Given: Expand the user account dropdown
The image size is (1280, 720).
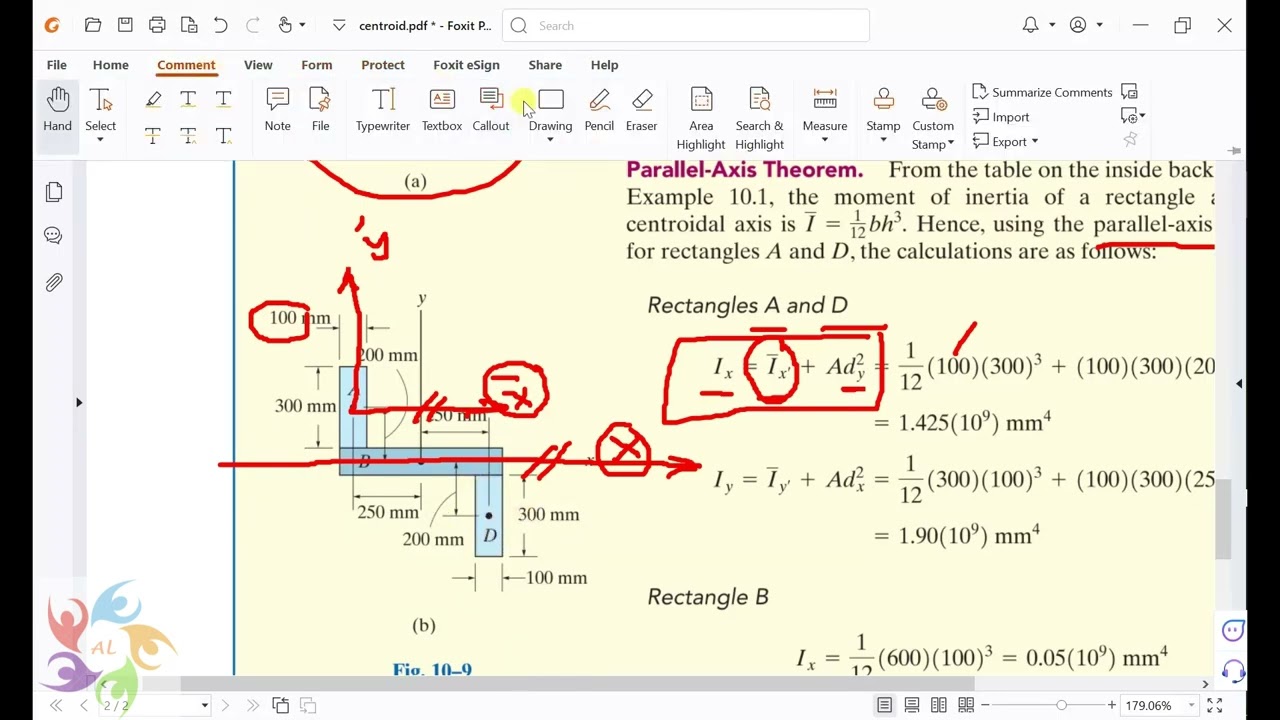Looking at the screenshot, I should (x=1100, y=25).
